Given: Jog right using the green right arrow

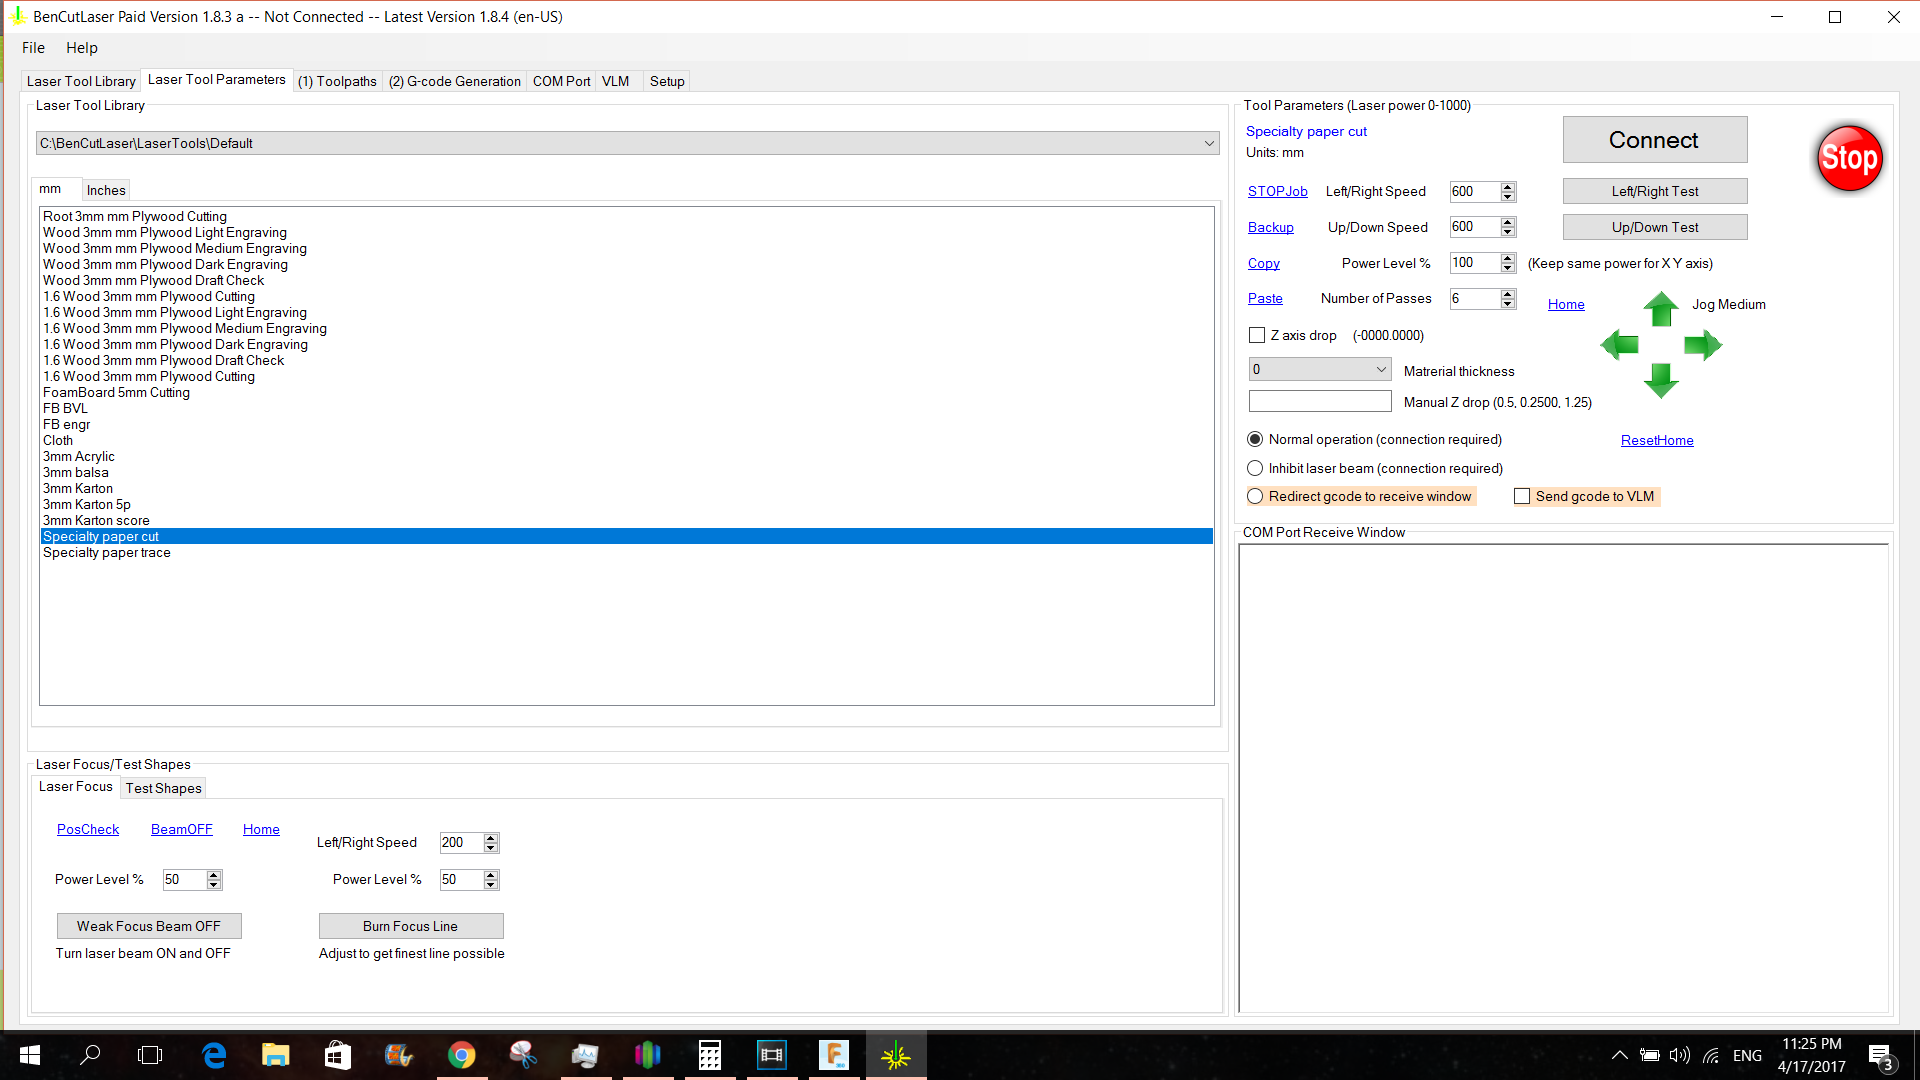Looking at the screenshot, I should click(1701, 345).
